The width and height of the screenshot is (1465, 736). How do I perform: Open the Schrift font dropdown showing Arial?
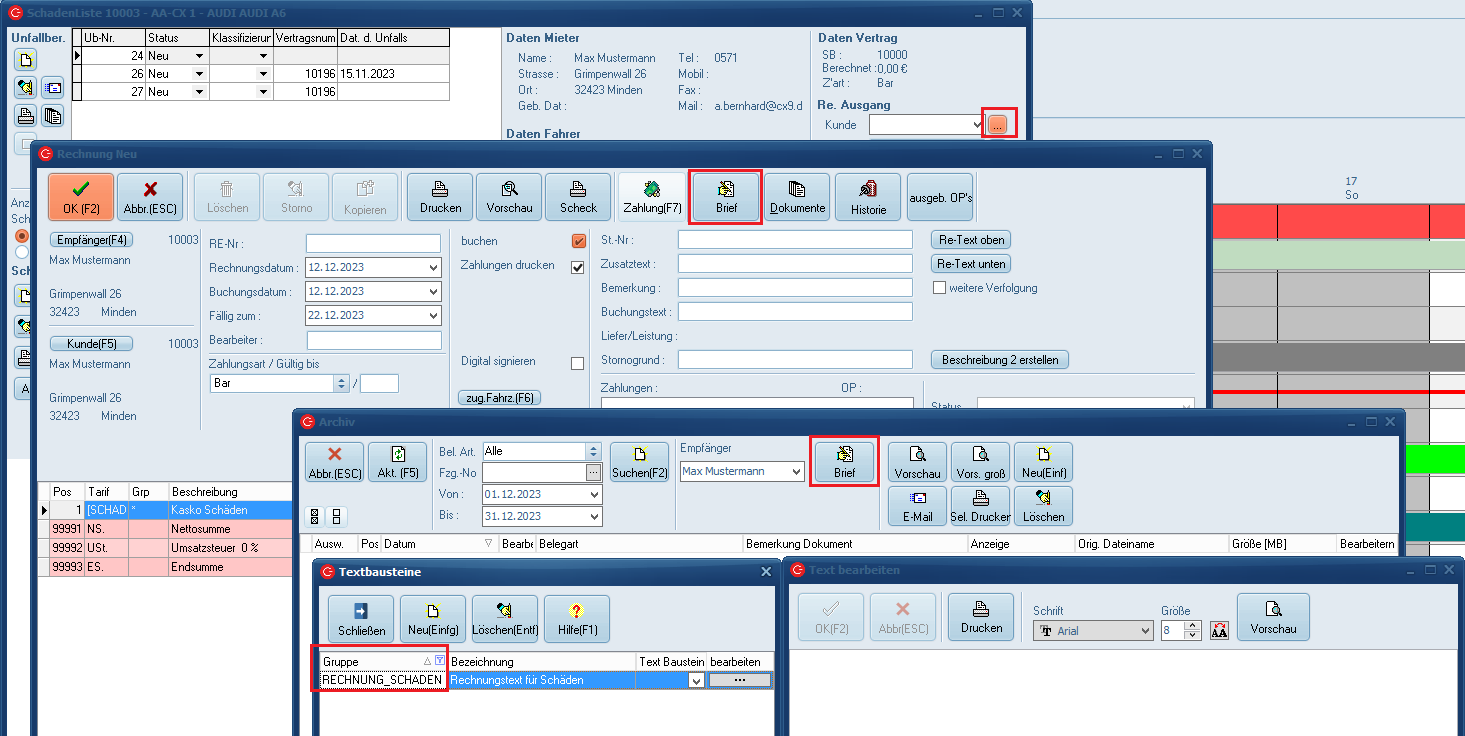coord(1145,631)
